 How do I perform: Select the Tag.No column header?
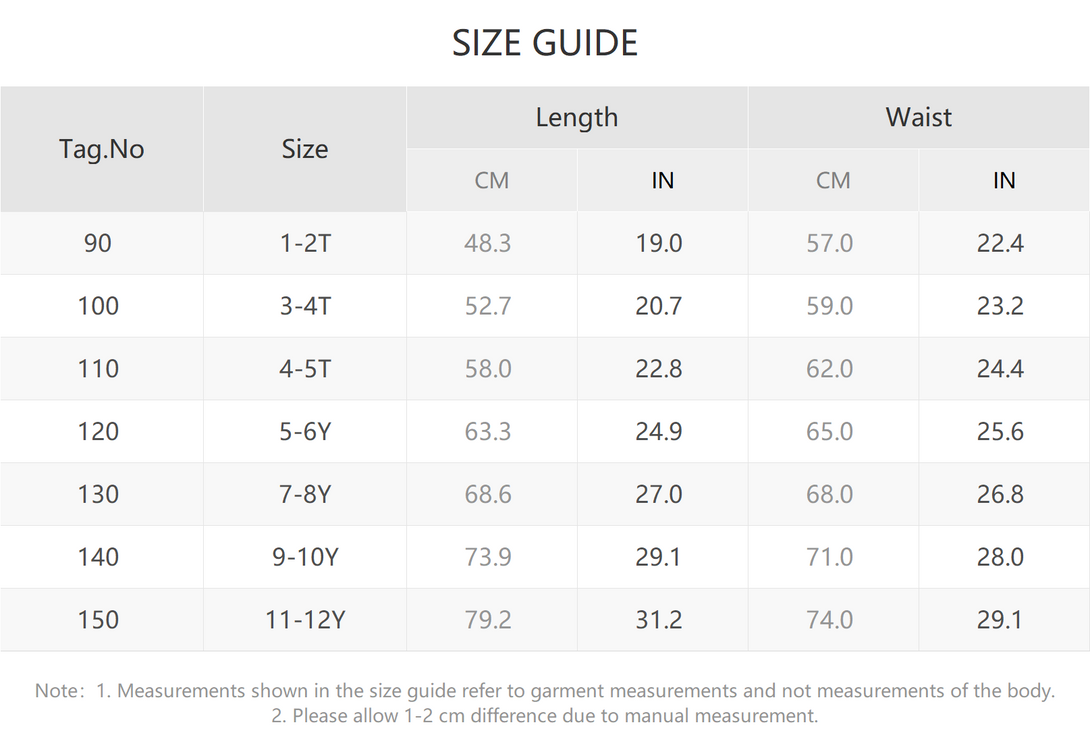[x=101, y=149]
